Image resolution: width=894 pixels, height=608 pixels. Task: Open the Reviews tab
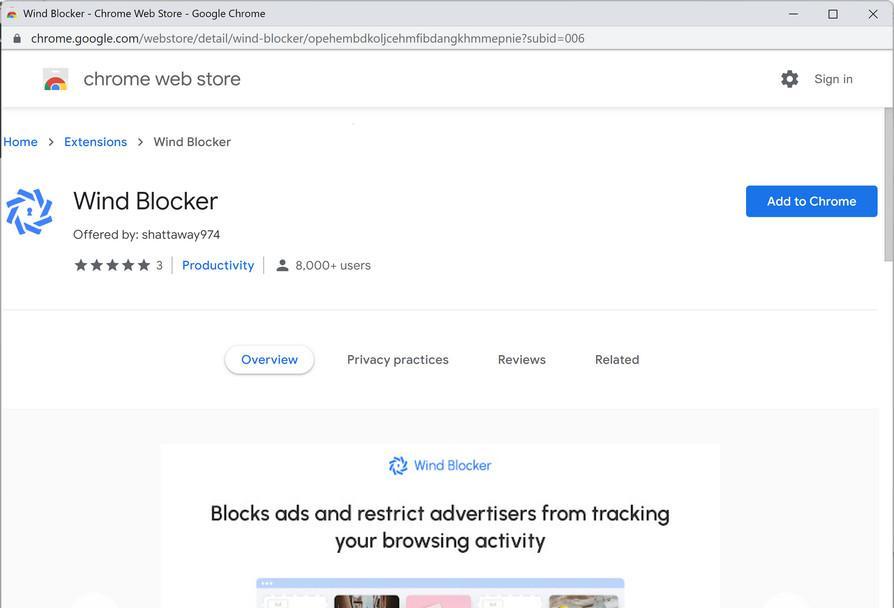click(522, 360)
